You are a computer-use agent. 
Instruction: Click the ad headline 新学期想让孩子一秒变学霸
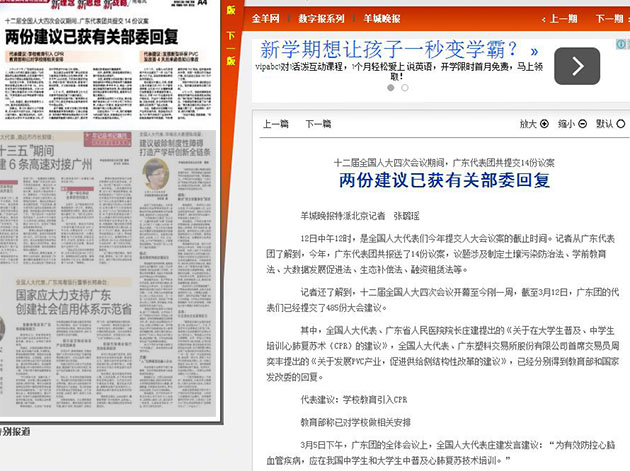pos(389,50)
